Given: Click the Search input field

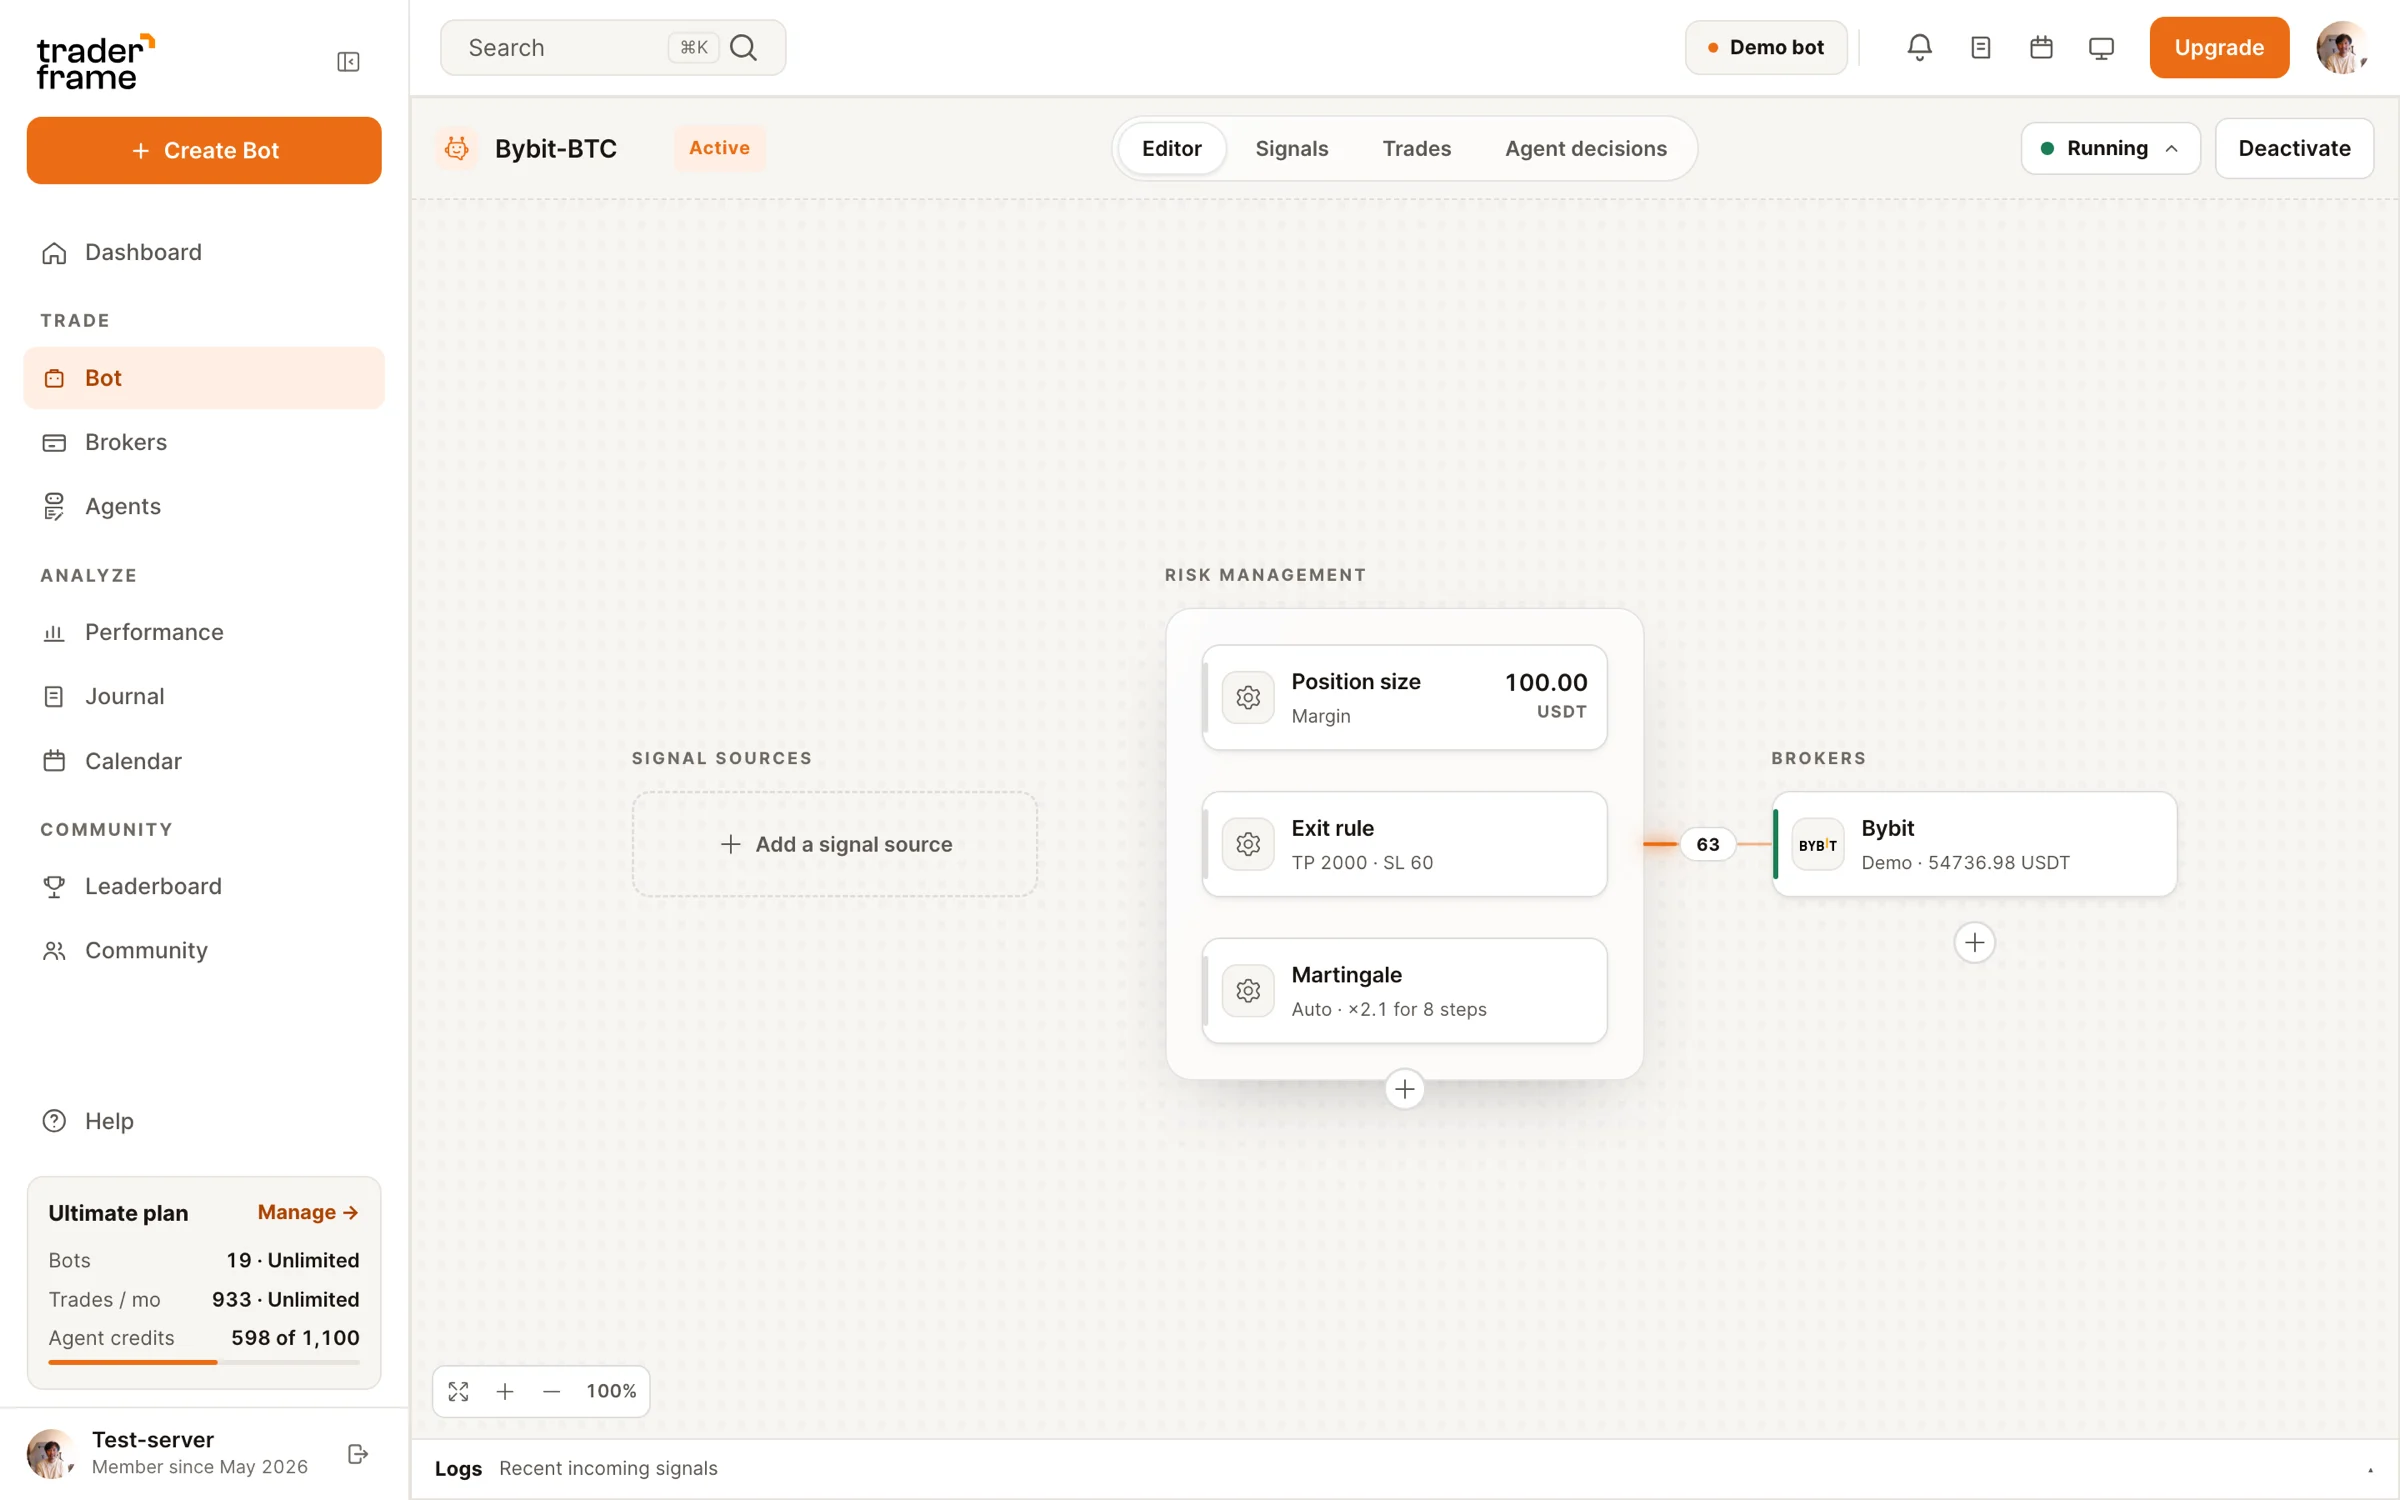Looking at the screenshot, I should tap(613, 47).
